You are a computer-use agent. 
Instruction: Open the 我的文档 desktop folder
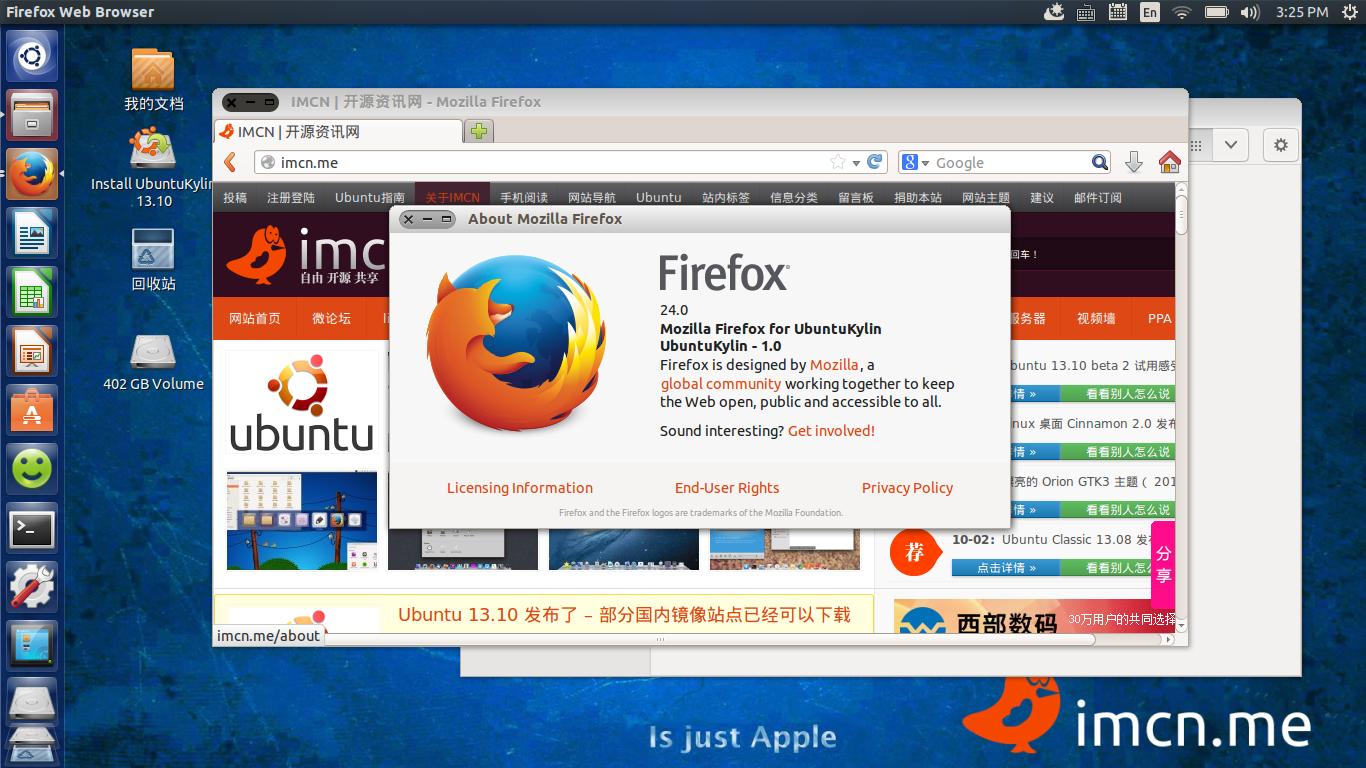click(153, 80)
